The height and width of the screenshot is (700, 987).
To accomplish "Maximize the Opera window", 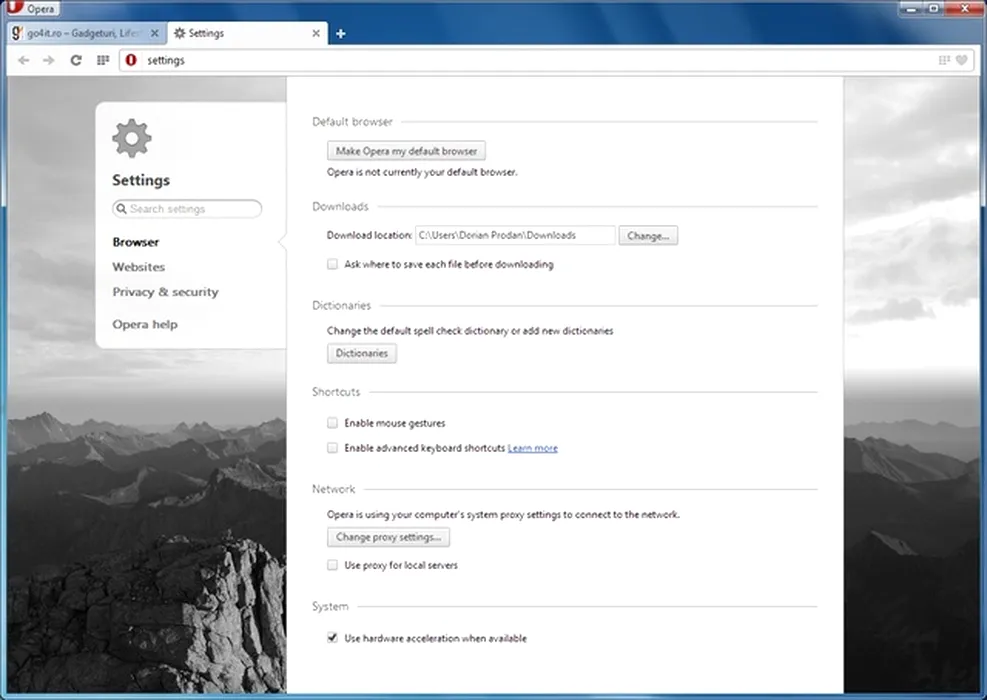I will (933, 8).
